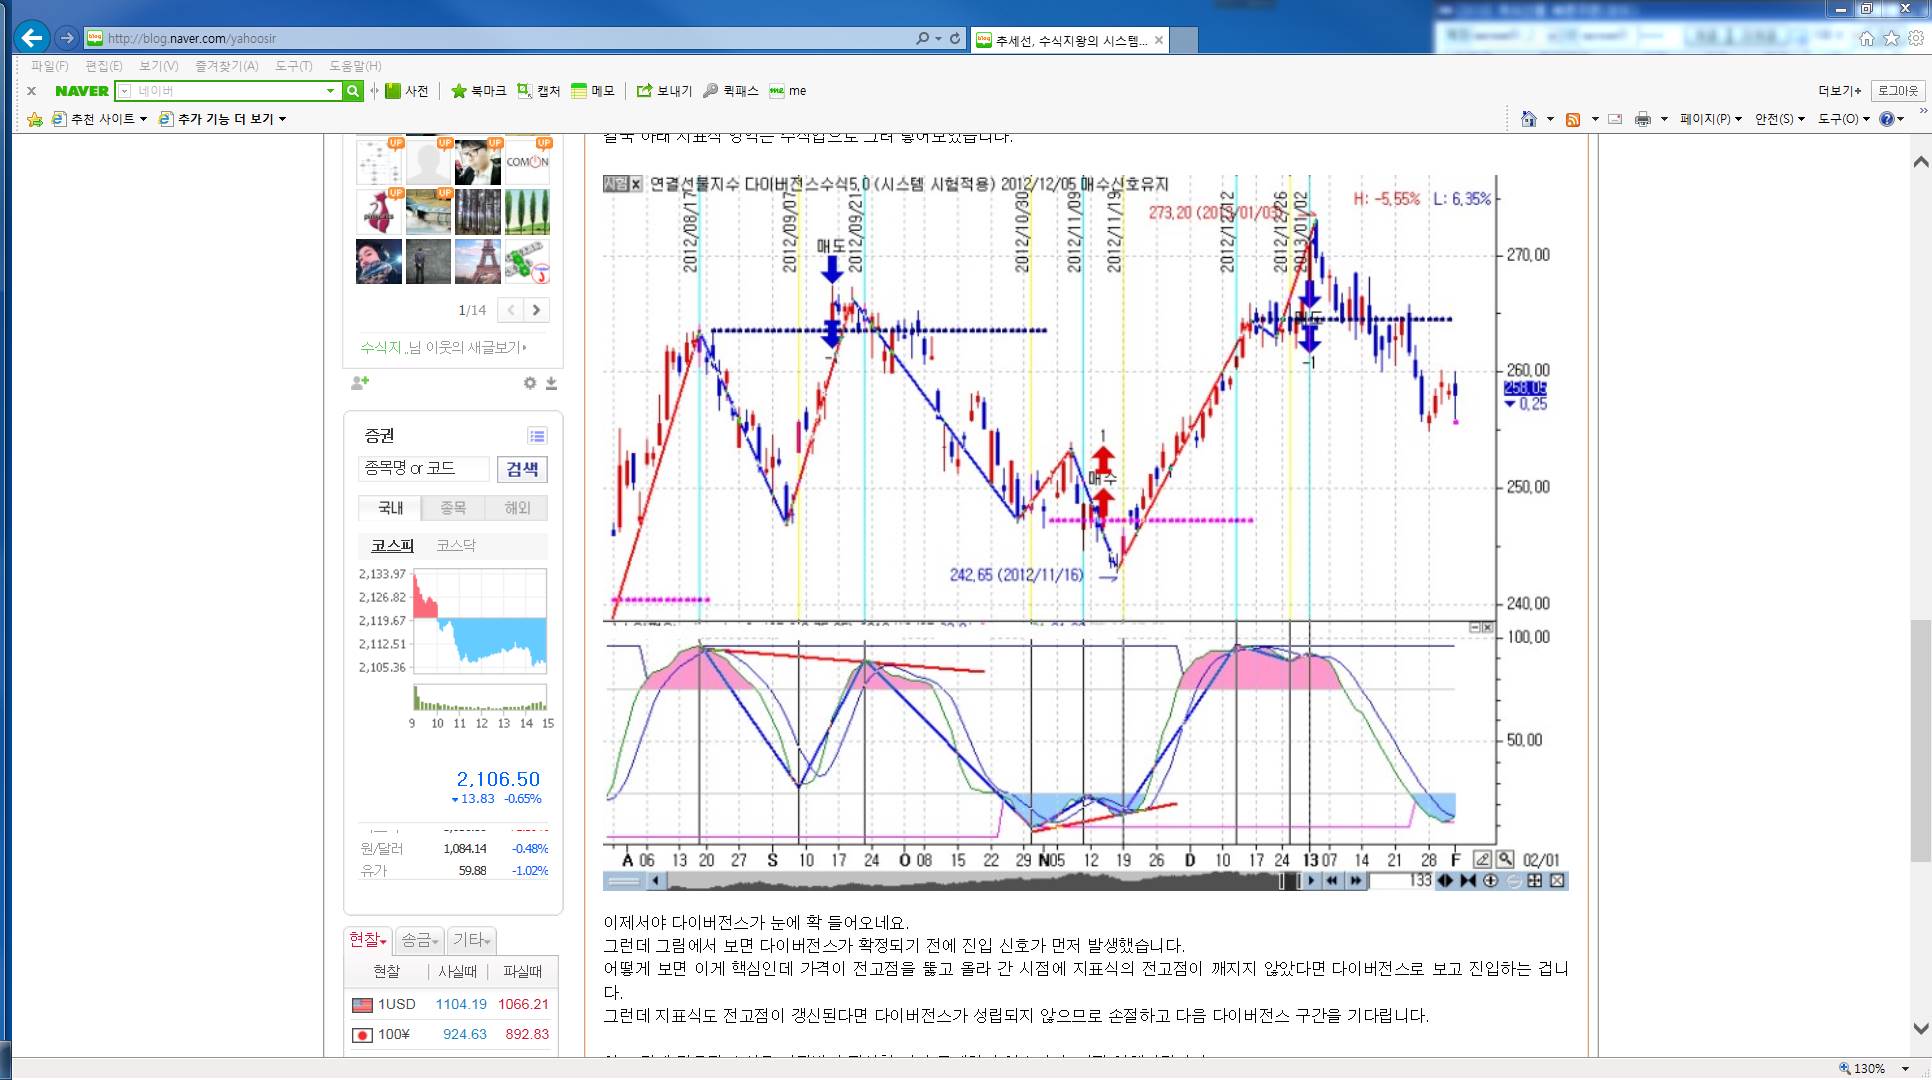Click the 캡처 capture tool icon
Screen dimensions: 1932x1080
538,91
